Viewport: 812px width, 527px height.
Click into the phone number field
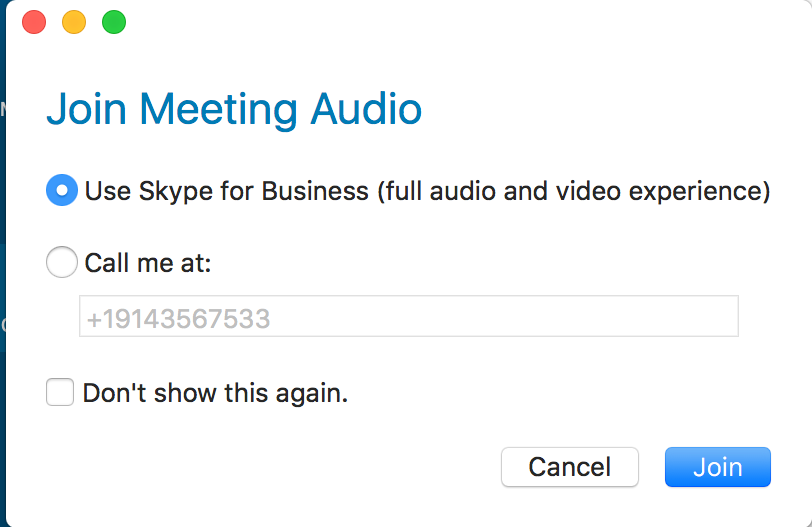pos(408,317)
